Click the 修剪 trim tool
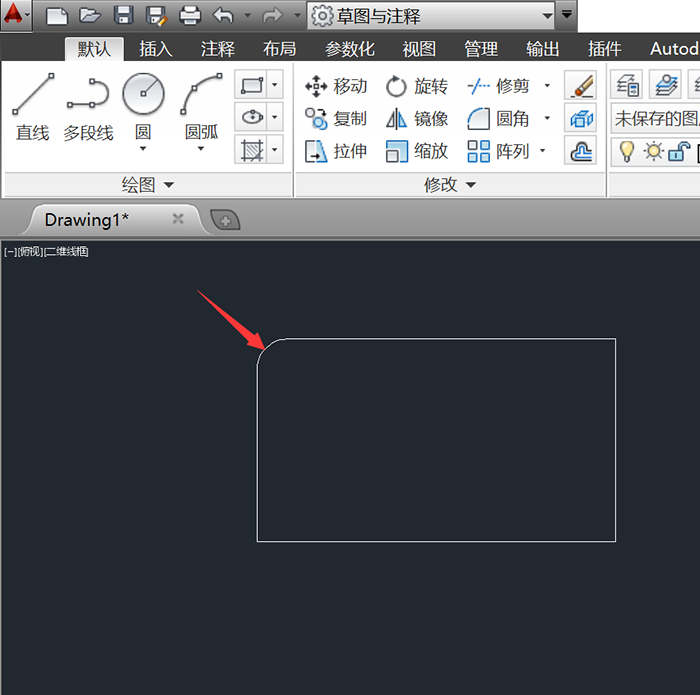Viewport: 700px width, 695px height. [499, 86]
